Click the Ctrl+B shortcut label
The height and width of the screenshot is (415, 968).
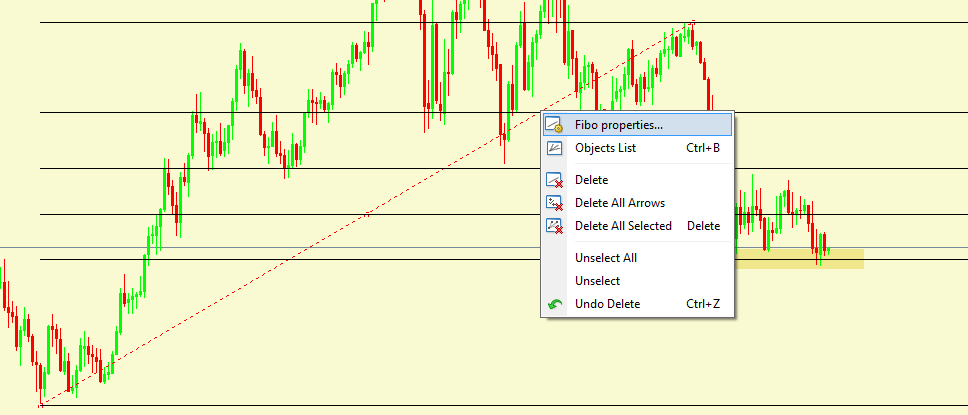click(702, 148)
